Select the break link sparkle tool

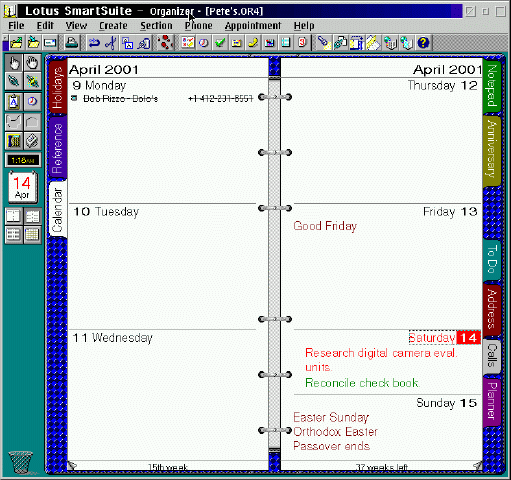(32, 81)
